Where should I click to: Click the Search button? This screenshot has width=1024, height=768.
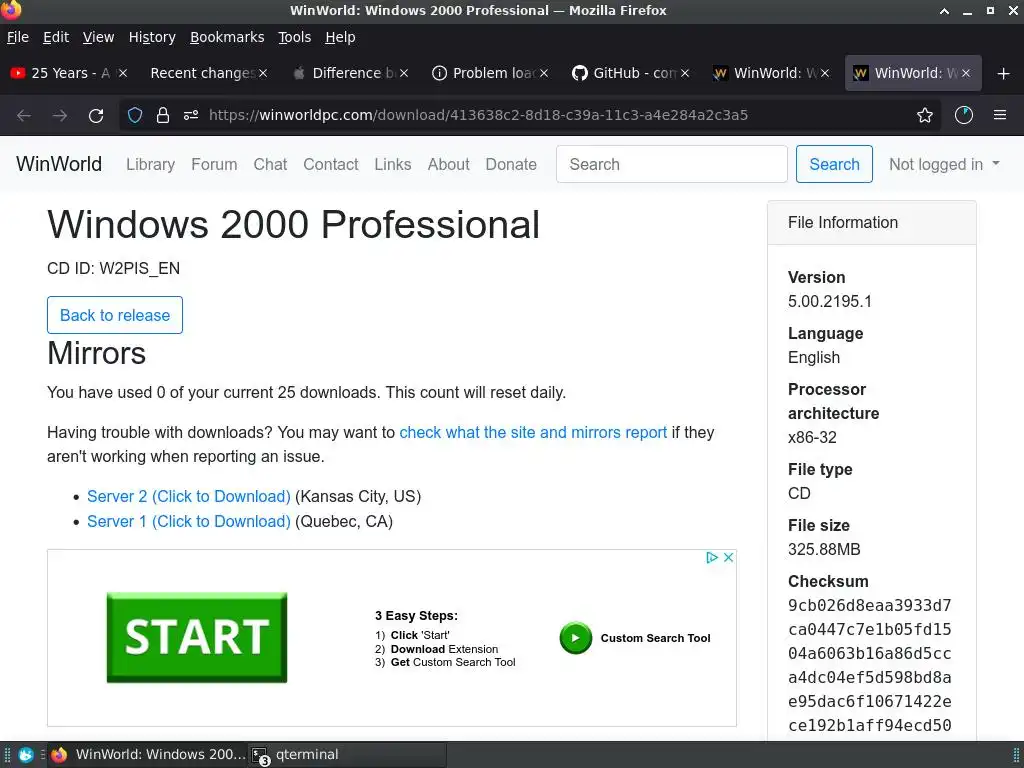(834, 165)
